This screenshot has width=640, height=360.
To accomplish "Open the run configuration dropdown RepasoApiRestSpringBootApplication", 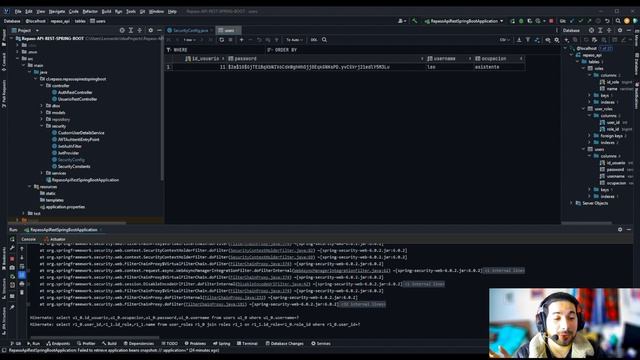I will tap(464, 21).
